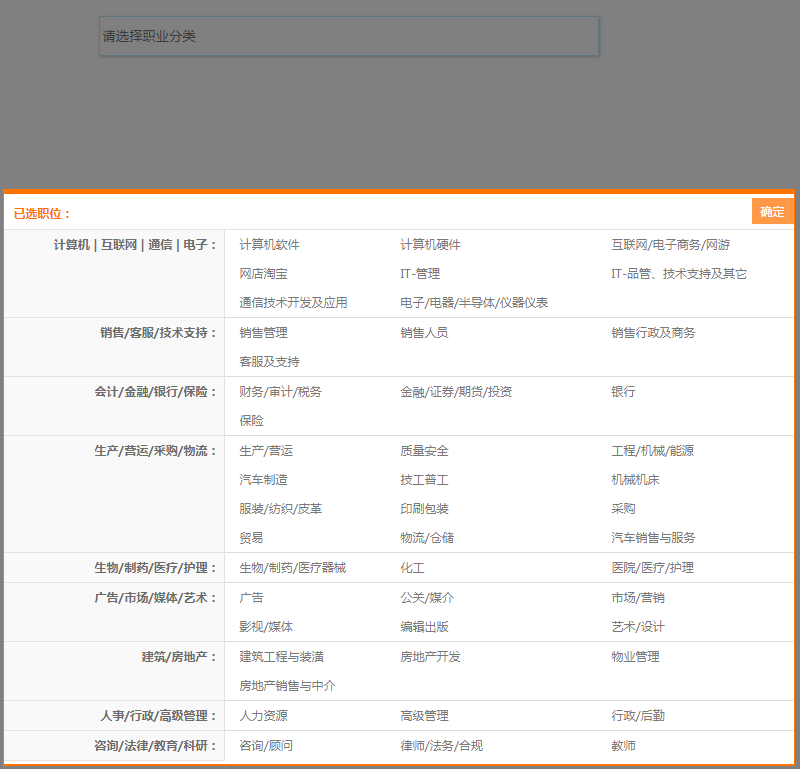Select IT-管理 option
800x769 pixels.
(x=420, y=274)
